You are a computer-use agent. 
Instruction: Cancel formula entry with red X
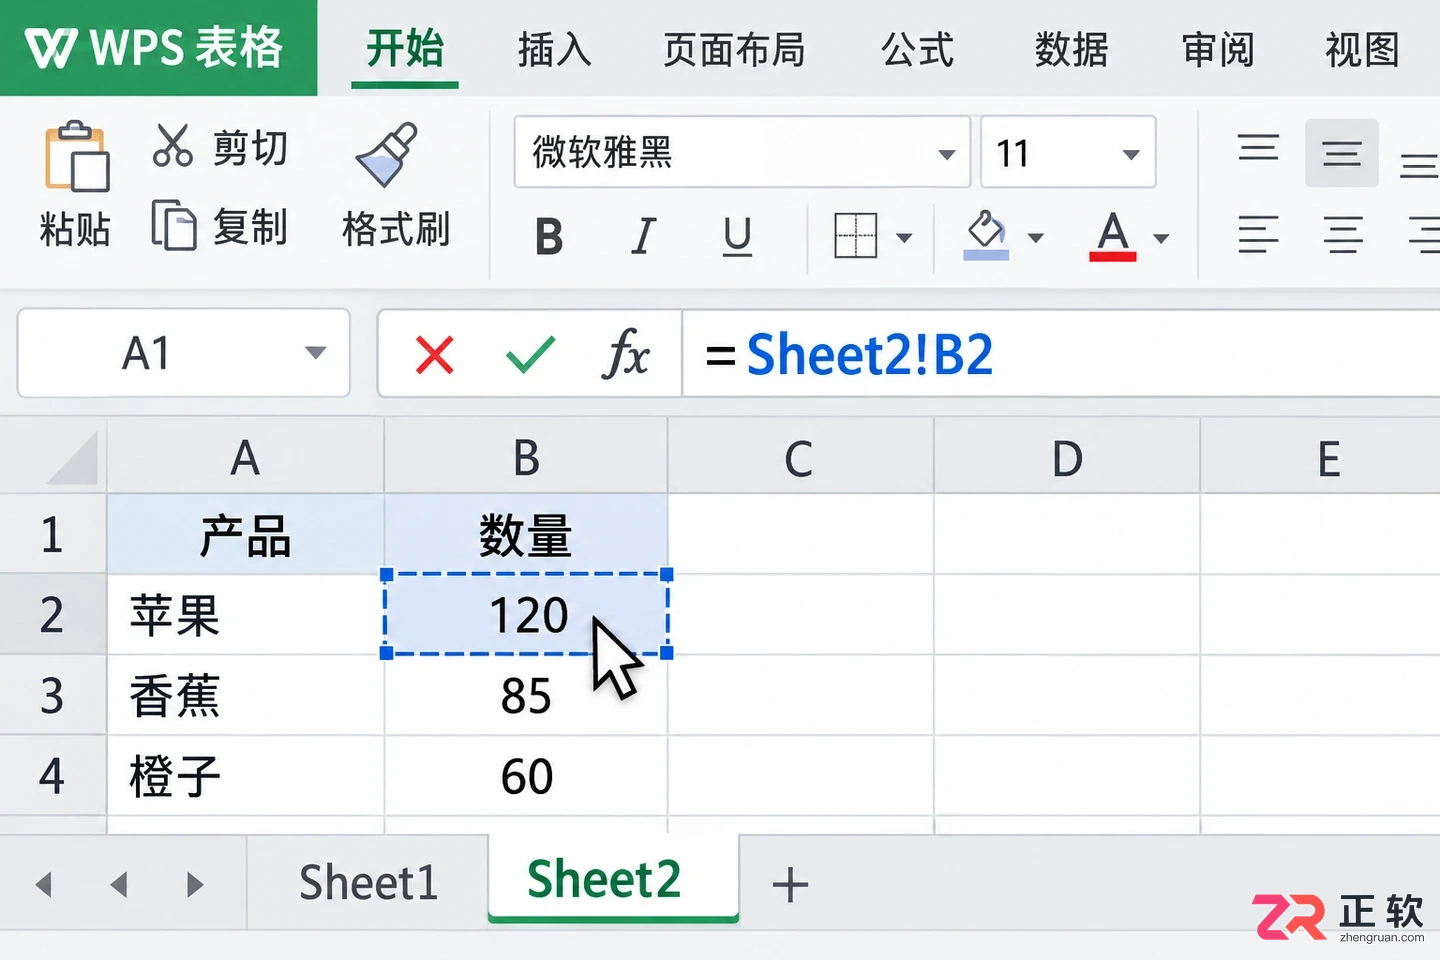tap(434, 354)
